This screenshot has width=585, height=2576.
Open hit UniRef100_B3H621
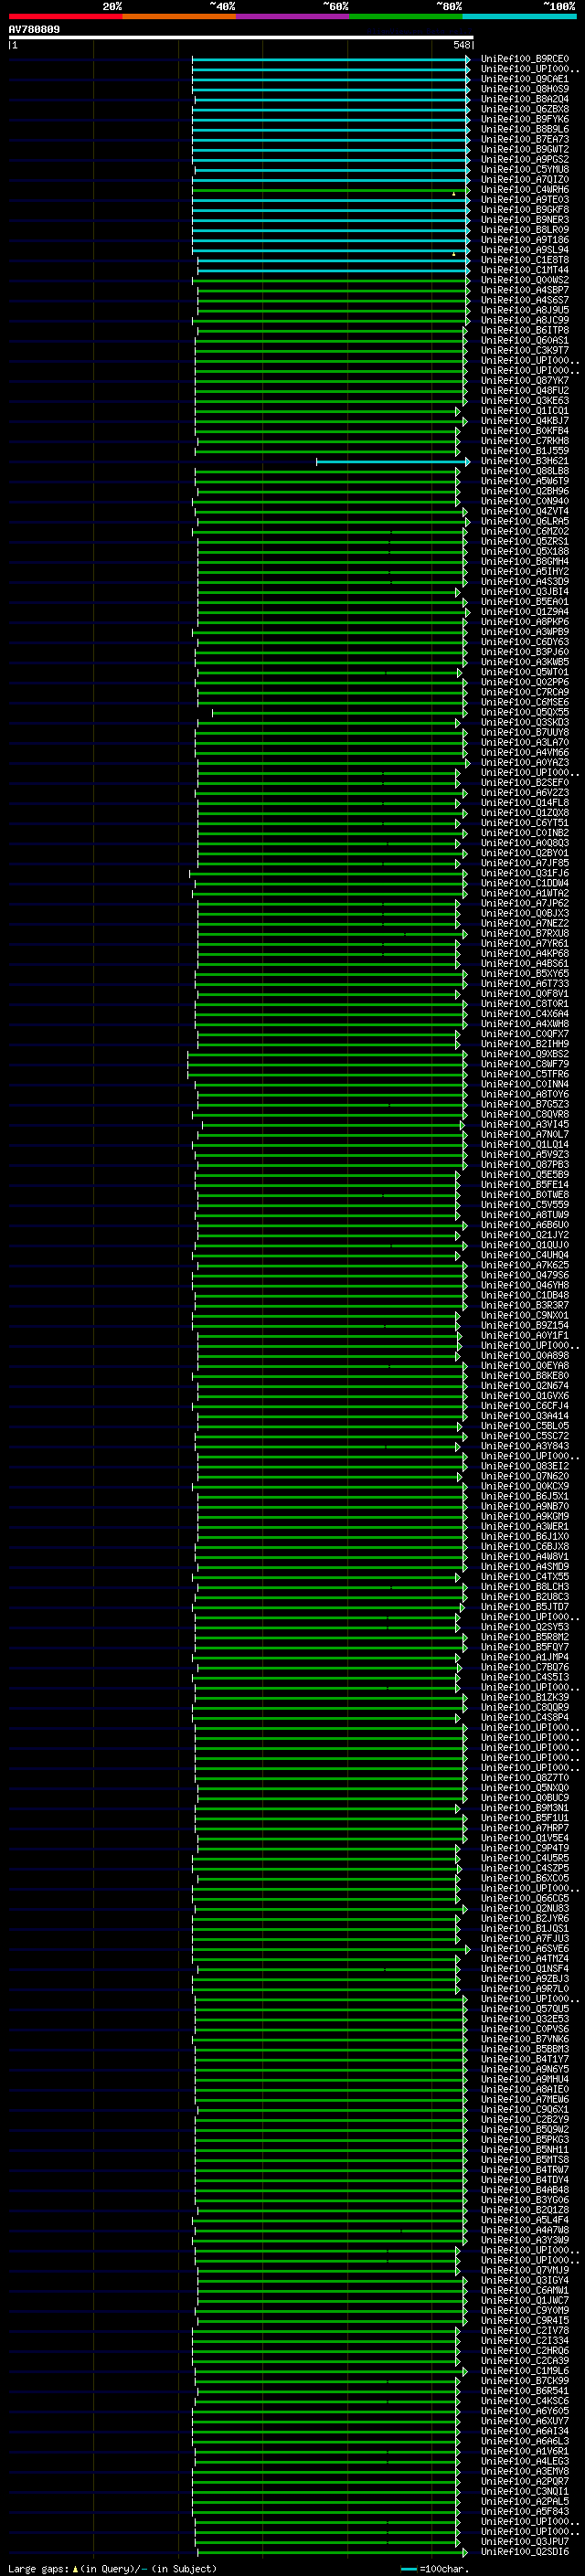point(524,461)
